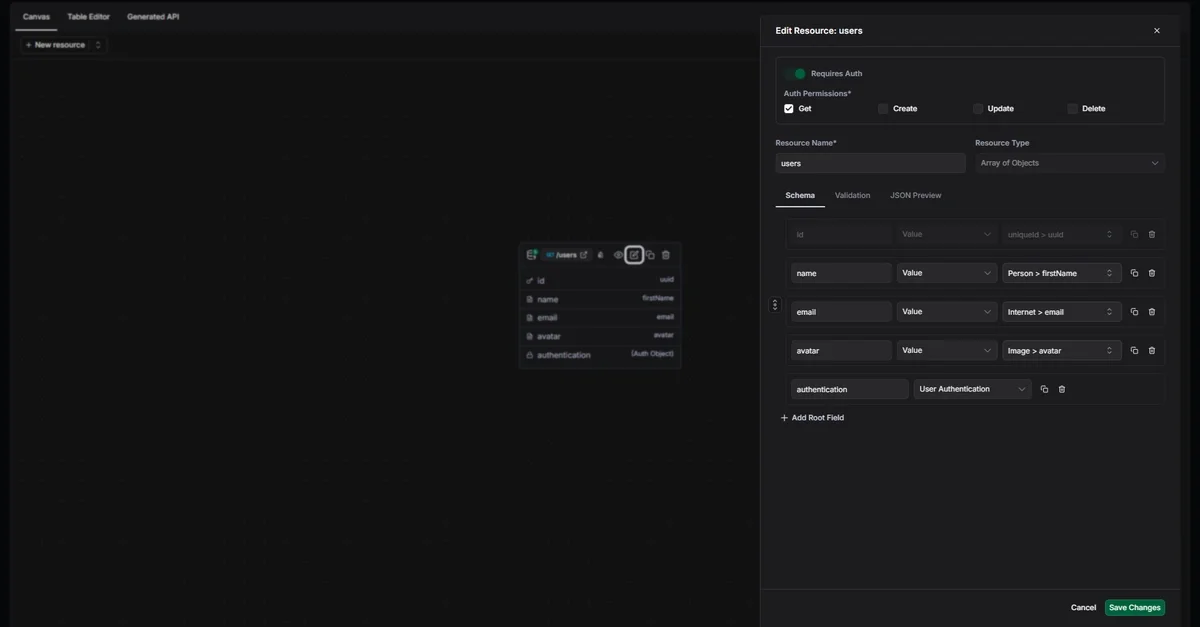
Task: Switch to the JSON Preview tab
Action: (x=915, y=195)
